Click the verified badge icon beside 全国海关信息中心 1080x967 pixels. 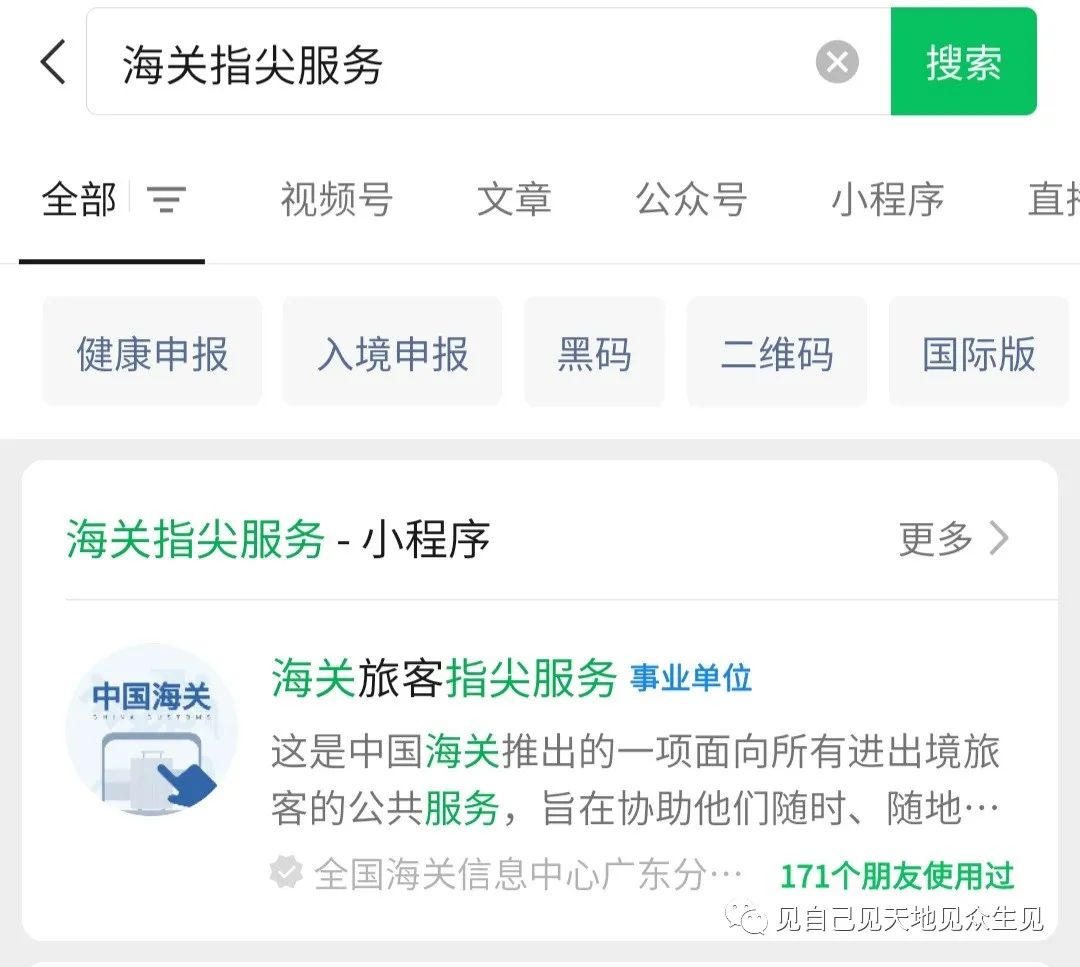point(286,872)
